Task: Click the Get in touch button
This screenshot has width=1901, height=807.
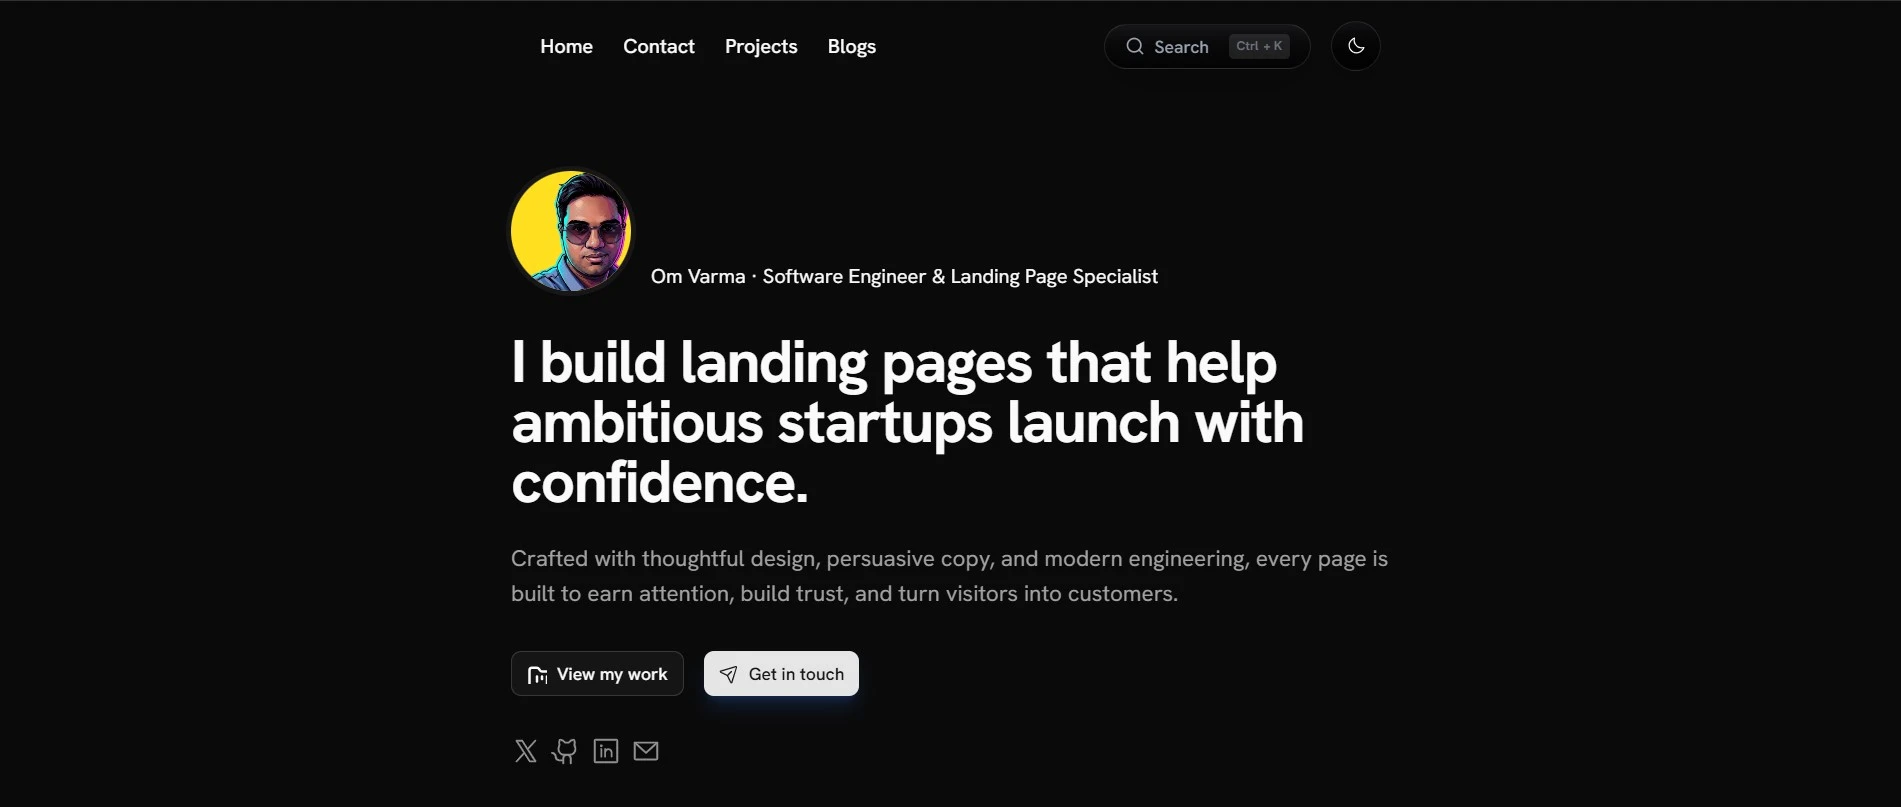Action: pyautogui.click(x=781, y=674)
